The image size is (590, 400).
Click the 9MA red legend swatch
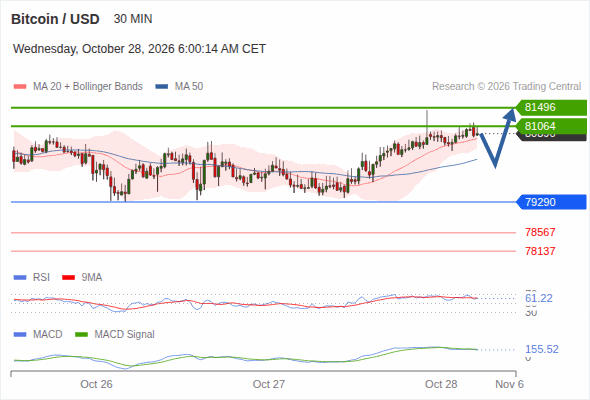[68, 278]
